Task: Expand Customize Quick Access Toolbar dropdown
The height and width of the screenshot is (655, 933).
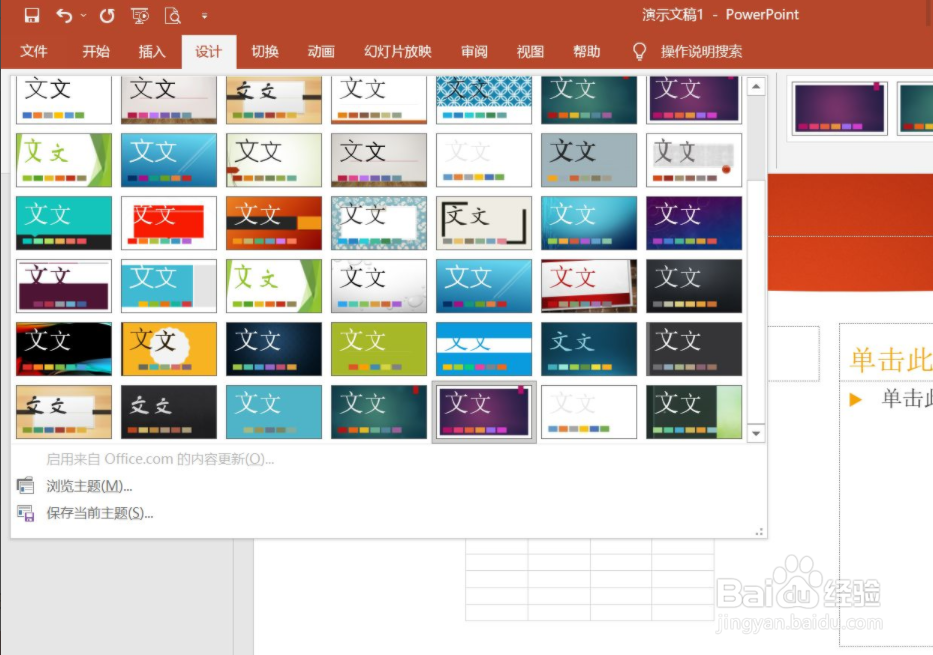Action: point(204,16)
